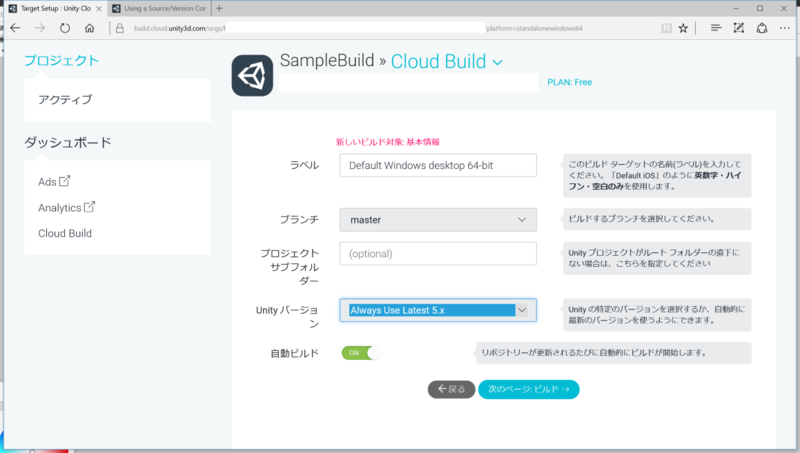Image resolution: width=800 pixels, height=453 pixels.
Task: Open reading view book icon
Action: [666, 28]
